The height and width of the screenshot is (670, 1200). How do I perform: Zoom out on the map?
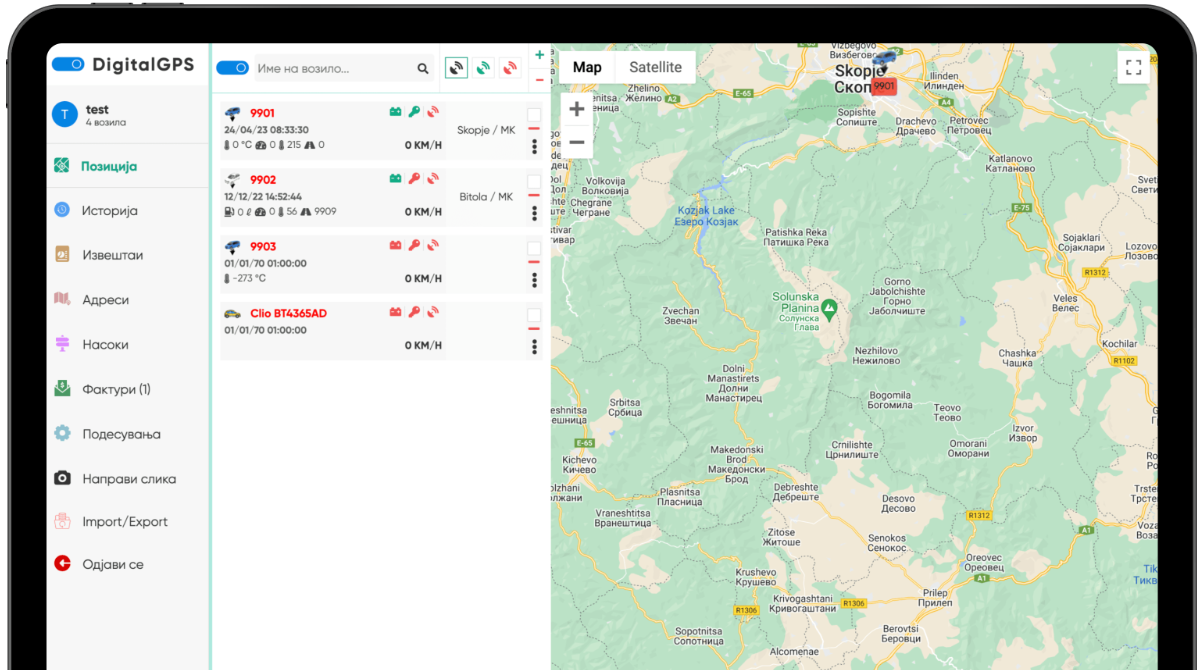577,142
